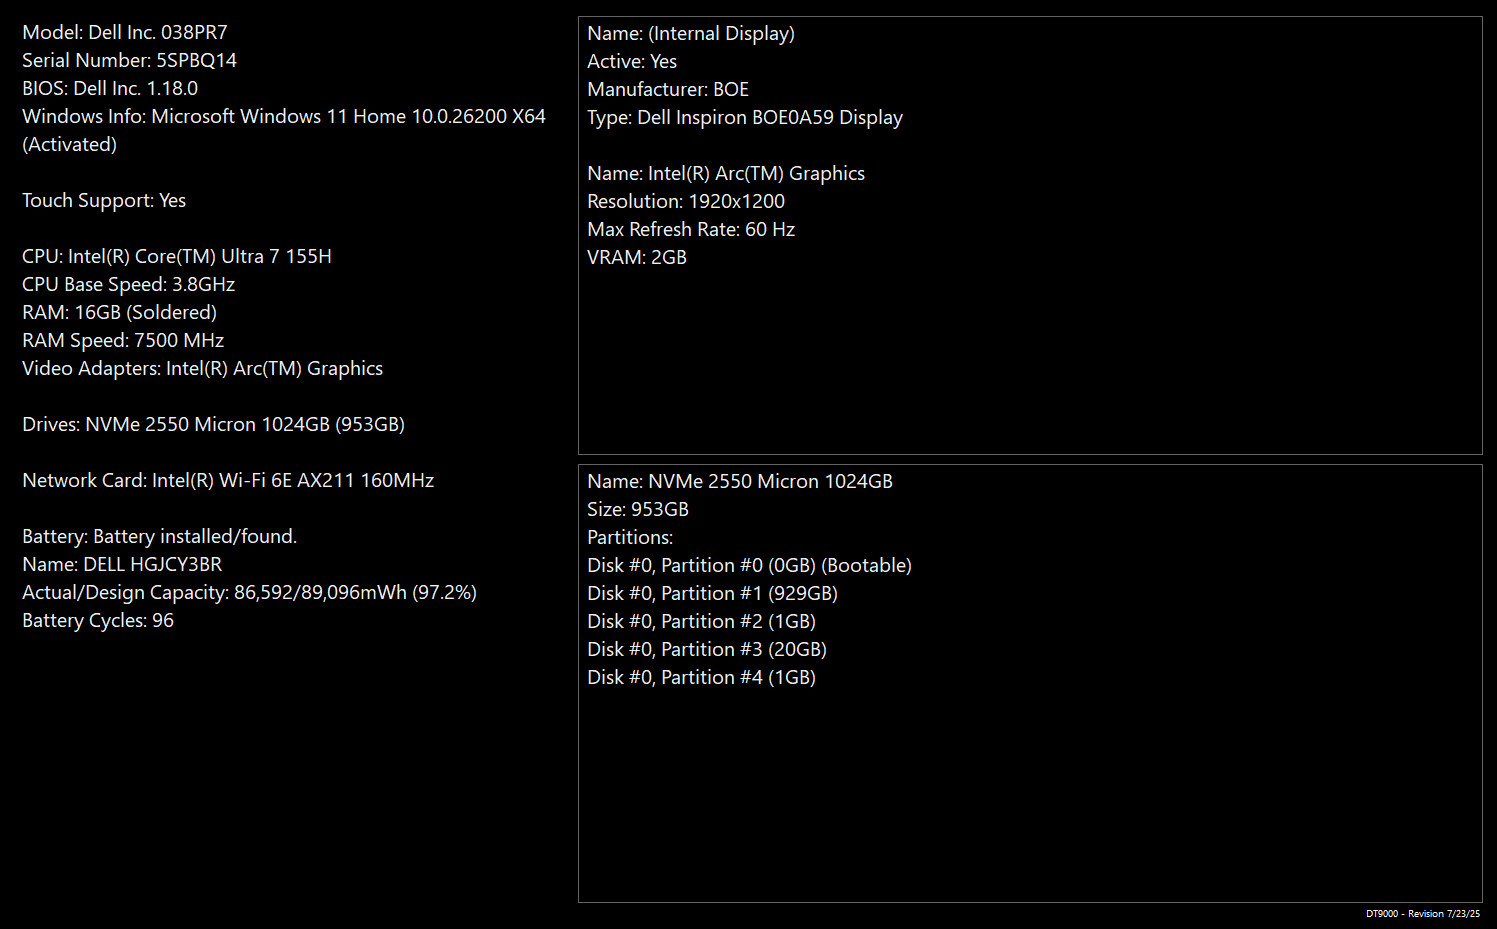
Task: Click the BIOS: Dell Inc. 1.18.0 line
Action: coord(110,88)
